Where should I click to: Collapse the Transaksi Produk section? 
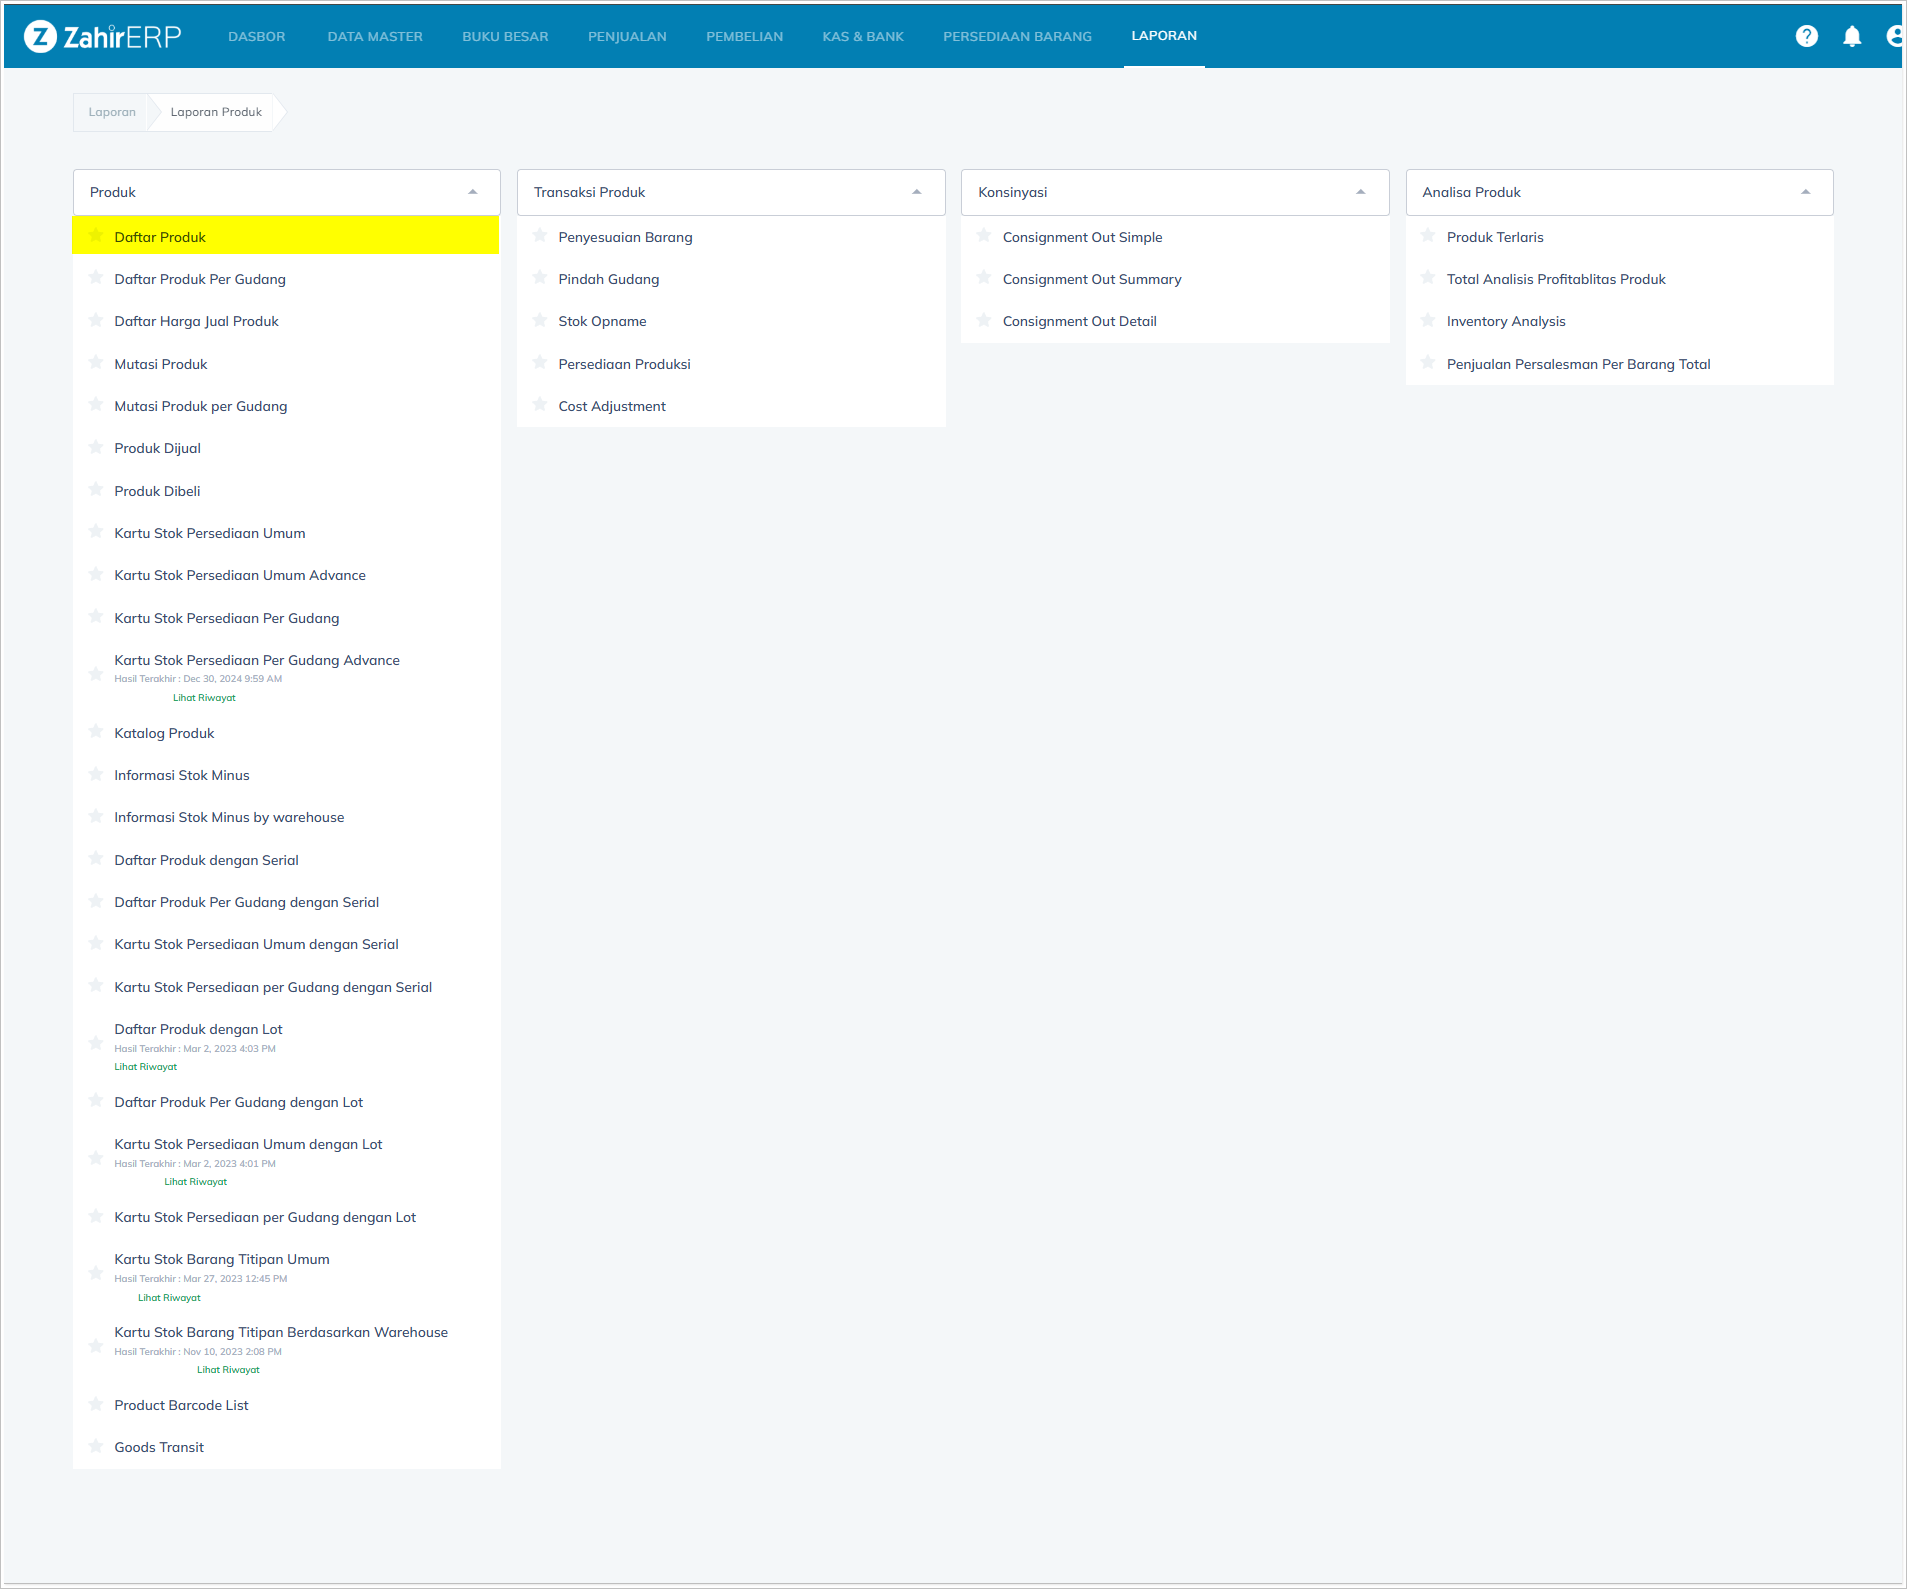pyautogui.click(x=917, y=192)
